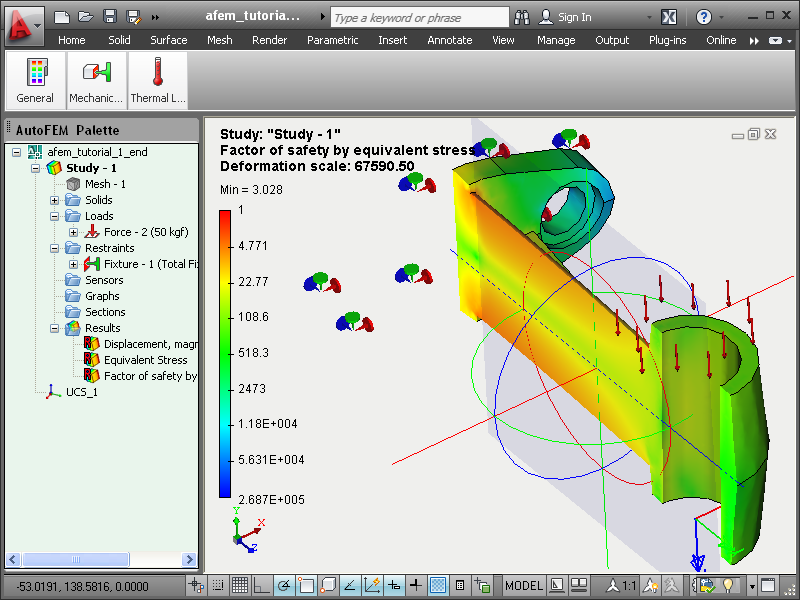
Task: Select the Sensors folder
Action: click(x=104, y=280)
